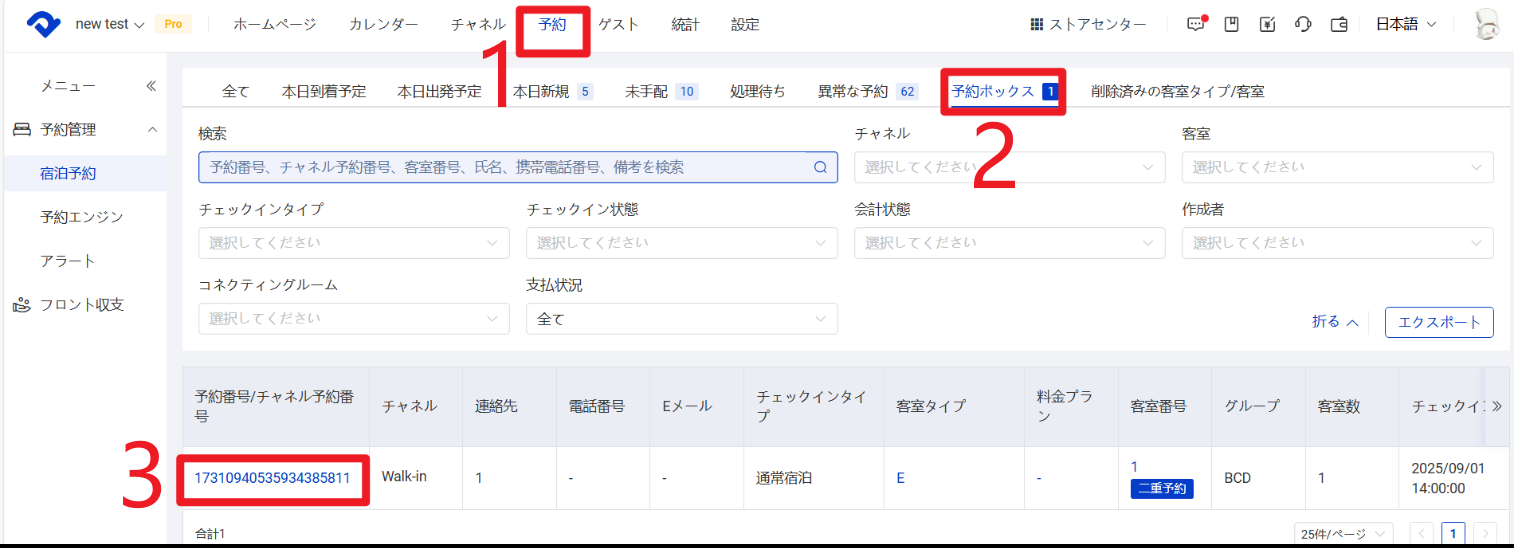Collapse the sidebar with the double-chevron icon
This screenshot has height=548, width=1514.
(151, 86)
